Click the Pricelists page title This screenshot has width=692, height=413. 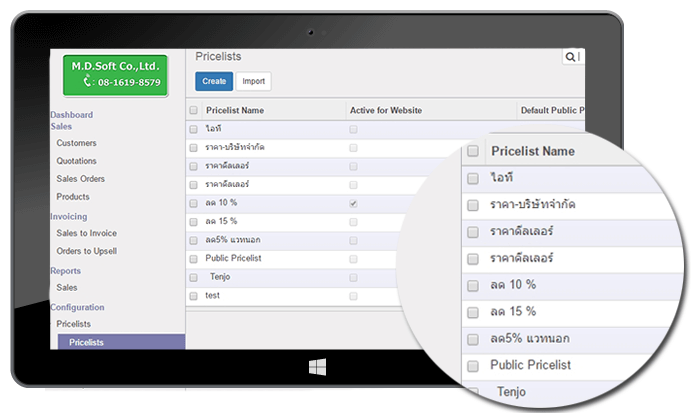click(218, 56)
